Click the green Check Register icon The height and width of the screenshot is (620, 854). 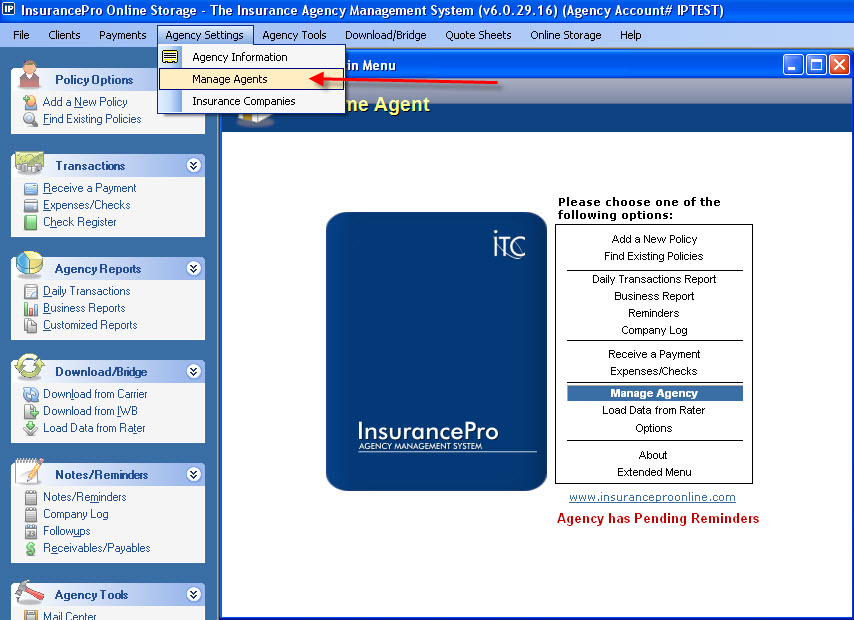[31, 222]
